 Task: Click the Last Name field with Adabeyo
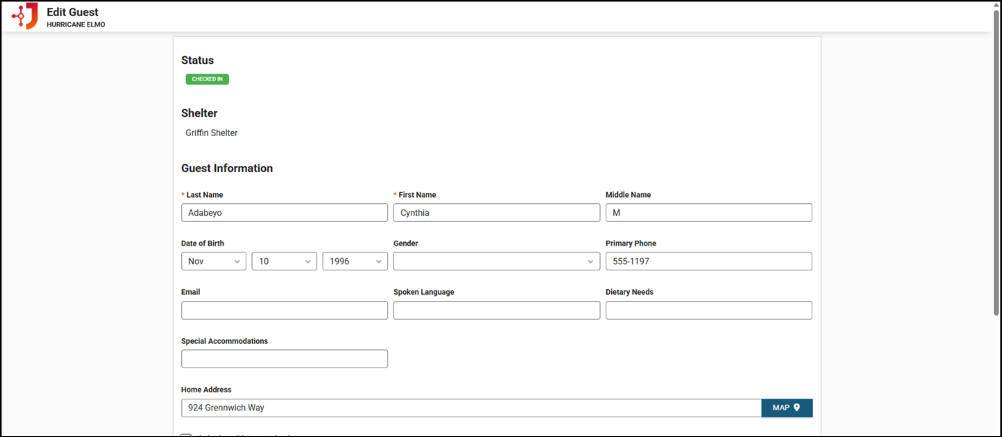tap(284, 212)
